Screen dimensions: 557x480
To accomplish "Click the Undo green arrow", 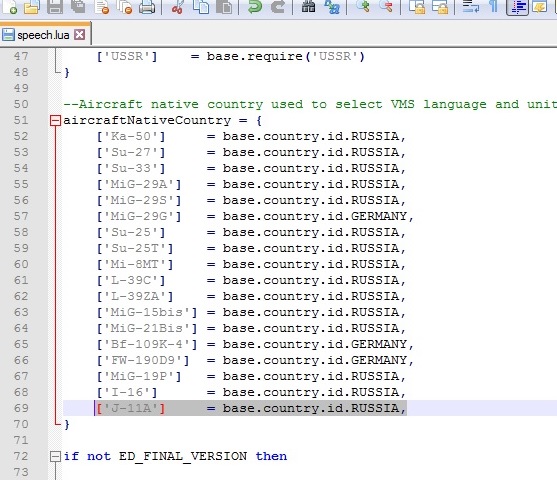I will pos(254,6).
